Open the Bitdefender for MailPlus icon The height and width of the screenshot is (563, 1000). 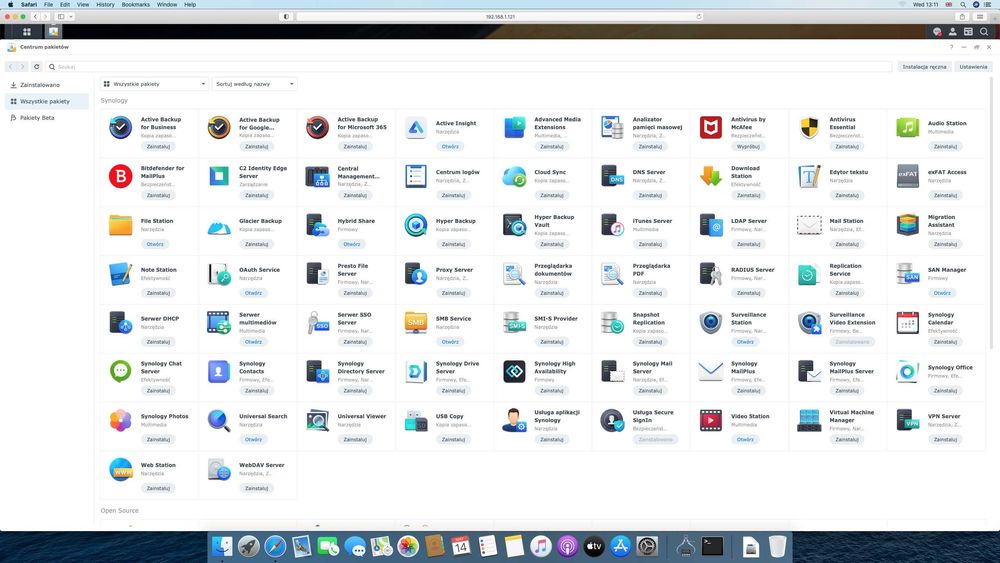pyautogui.click(x=121, y=176)
